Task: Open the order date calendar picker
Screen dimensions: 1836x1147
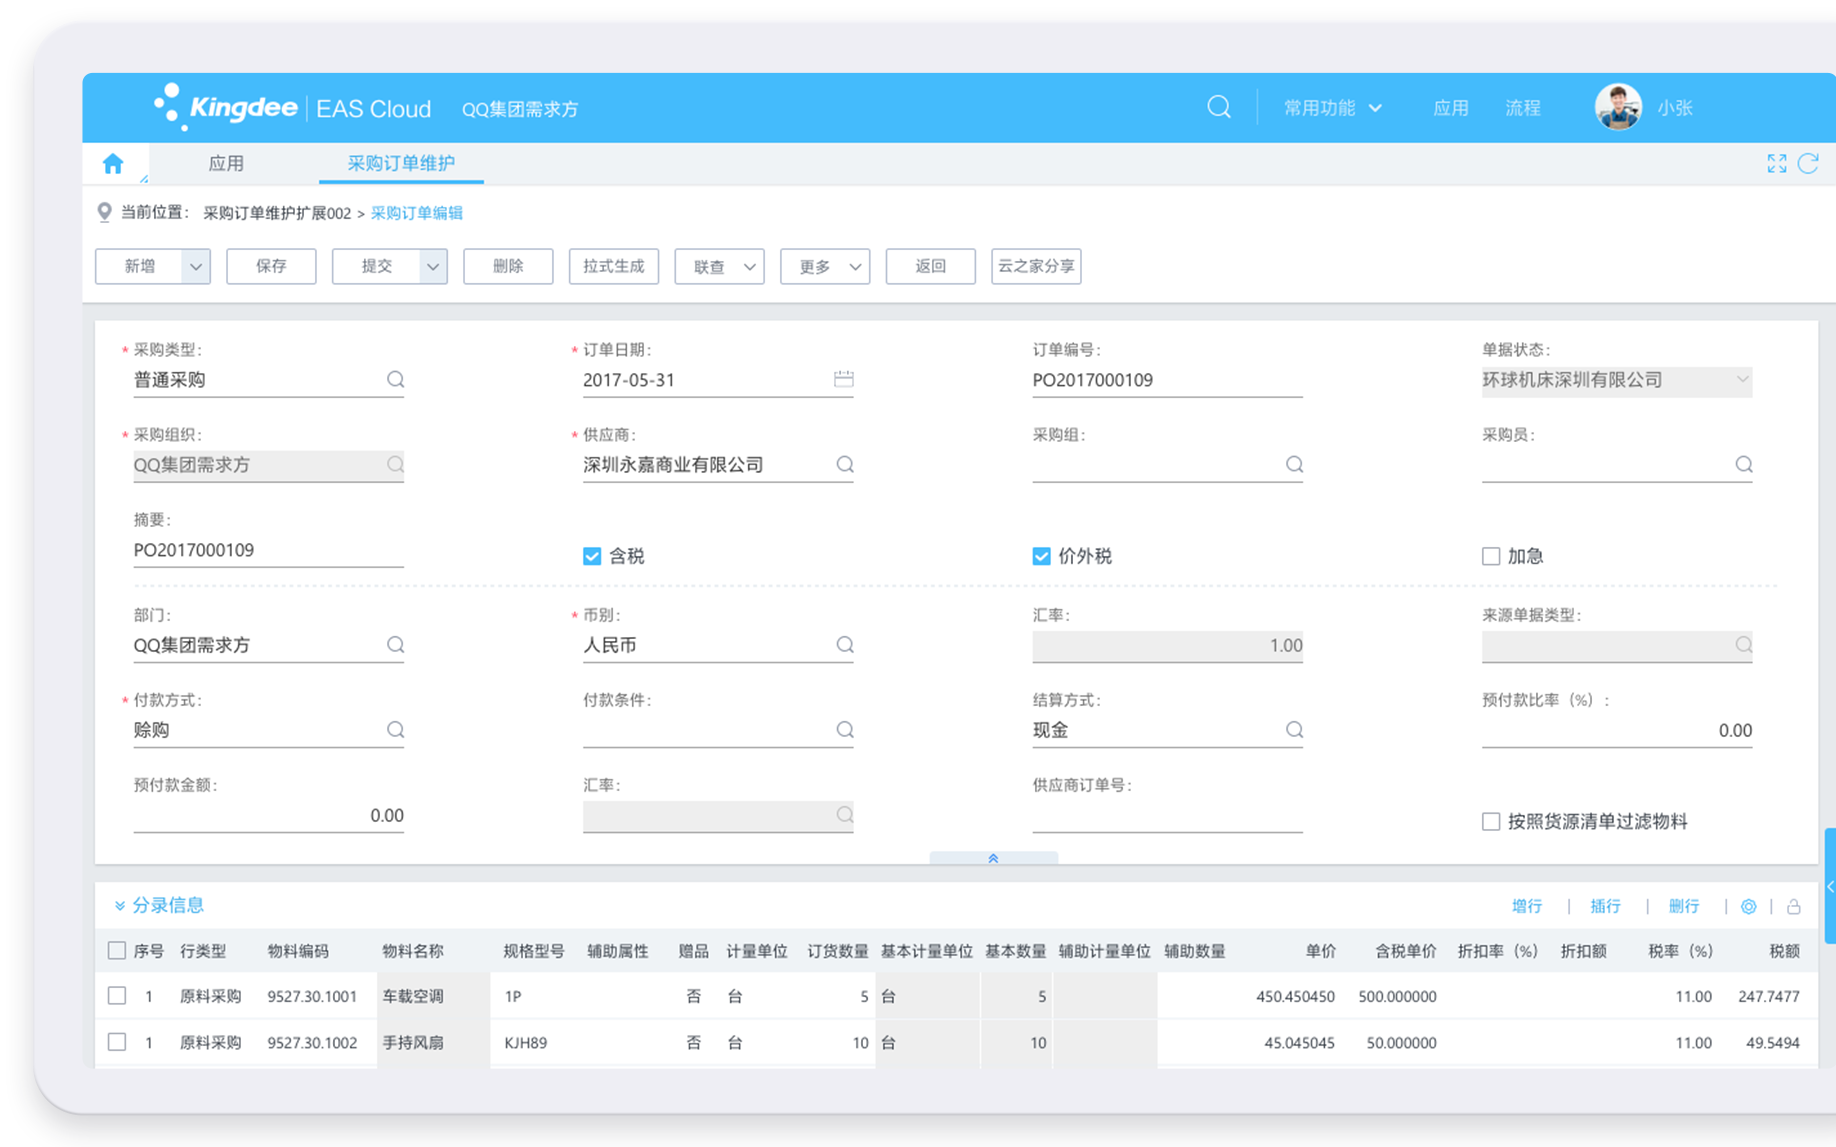Action: 843,379
